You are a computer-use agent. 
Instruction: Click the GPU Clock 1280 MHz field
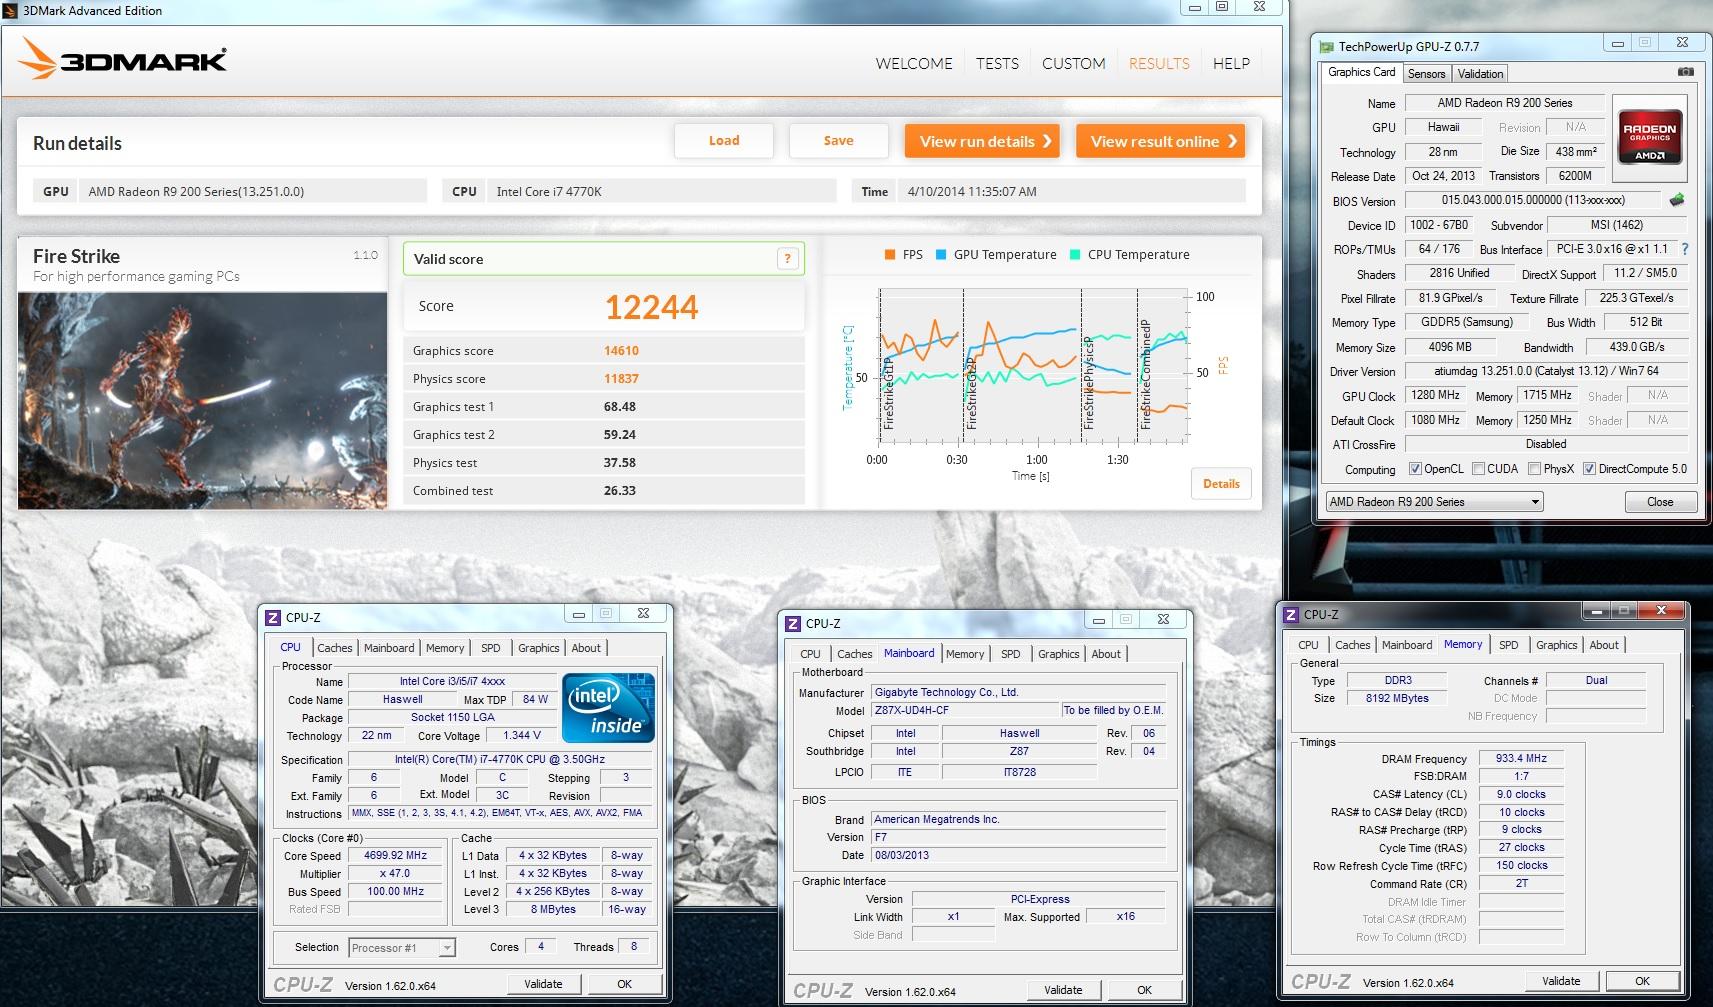click(x=1435, y=396)
